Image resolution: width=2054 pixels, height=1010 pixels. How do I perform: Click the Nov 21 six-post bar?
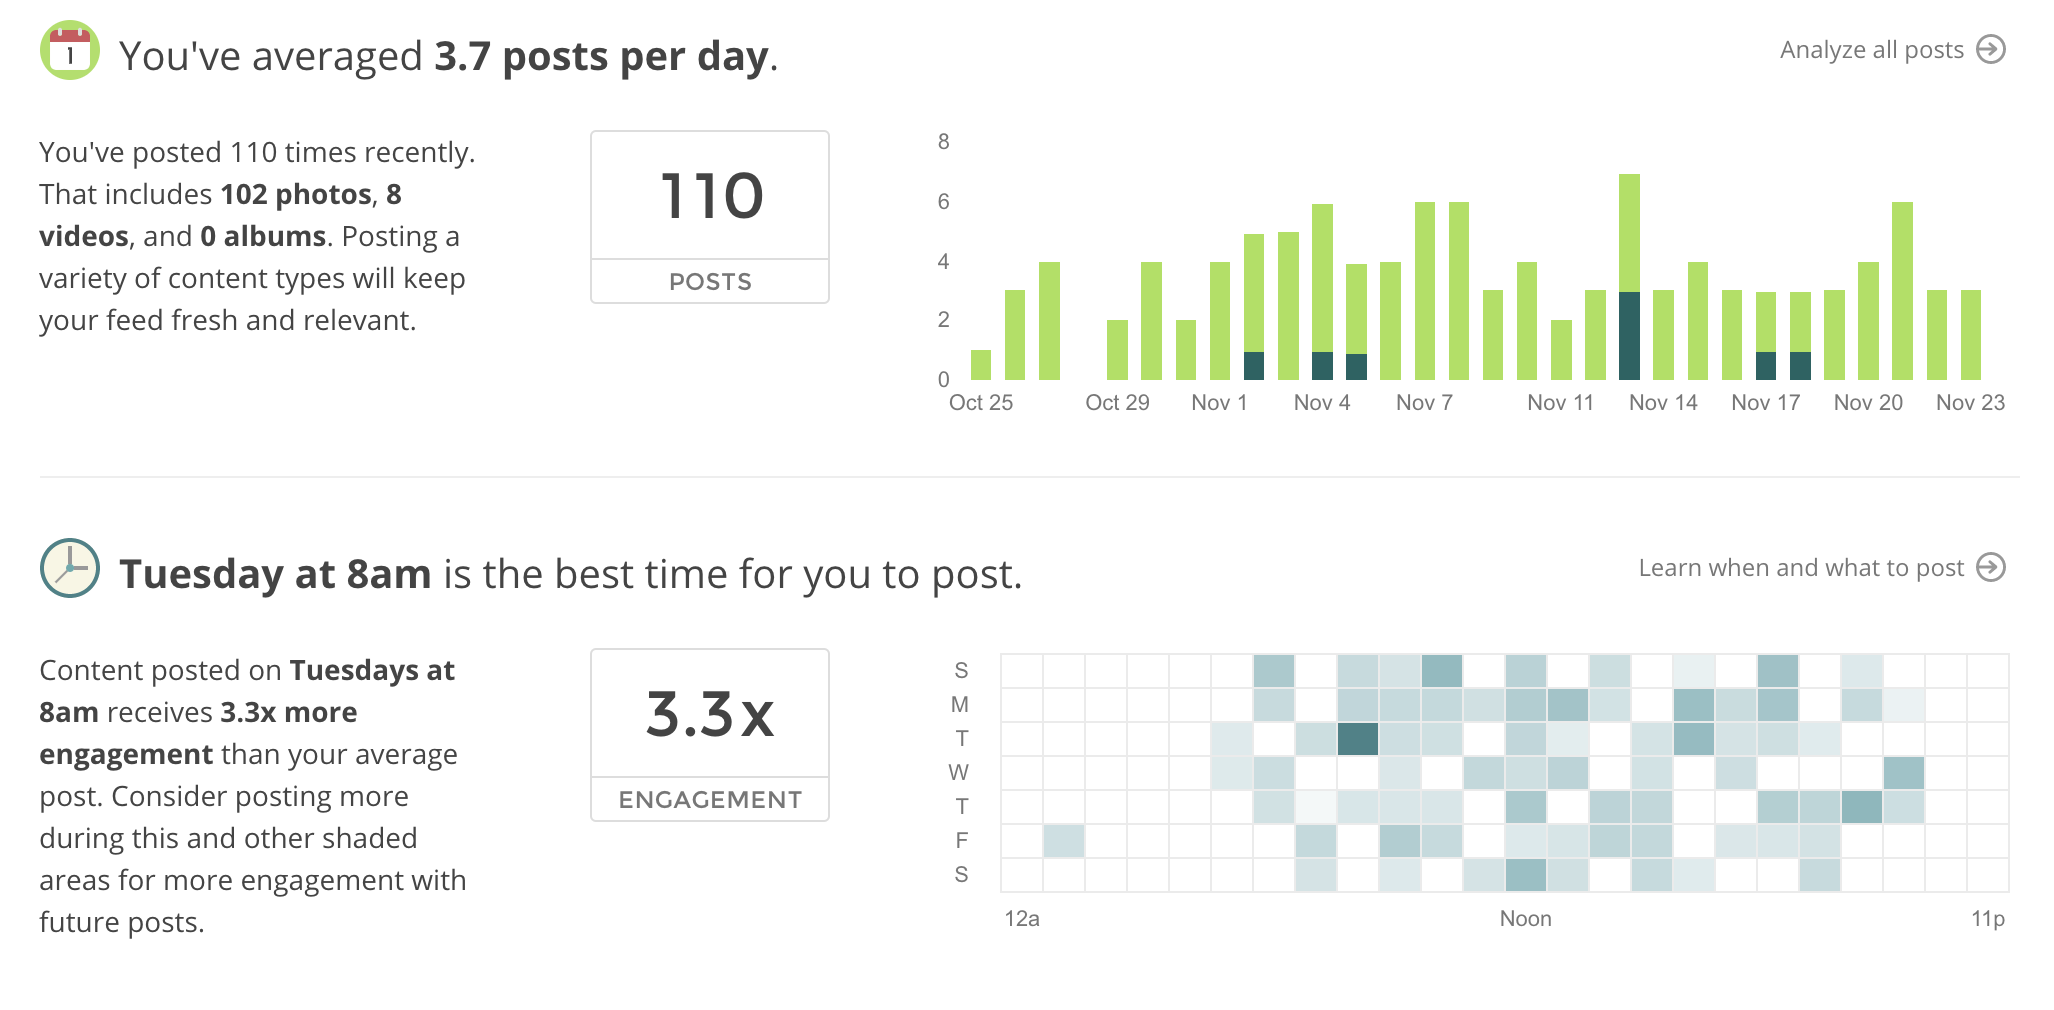point(1902,290)
